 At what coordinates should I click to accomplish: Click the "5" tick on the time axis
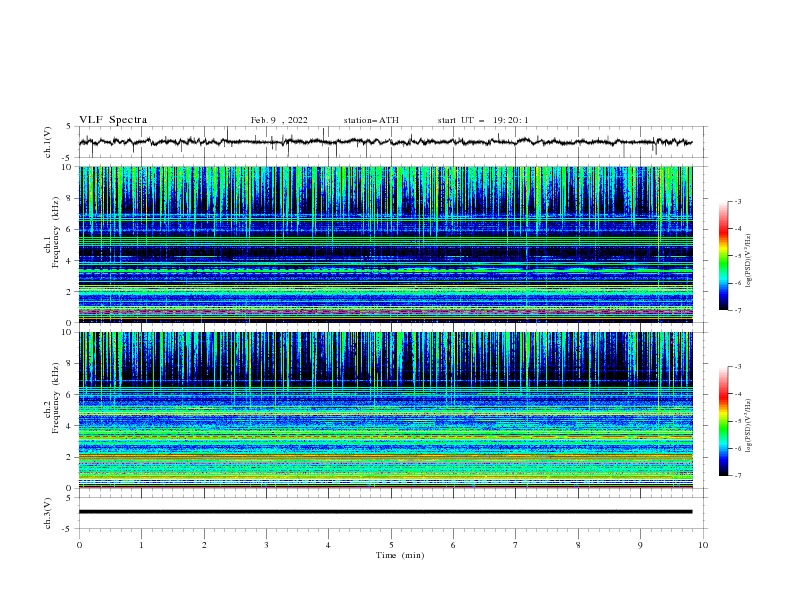[391, 545]
